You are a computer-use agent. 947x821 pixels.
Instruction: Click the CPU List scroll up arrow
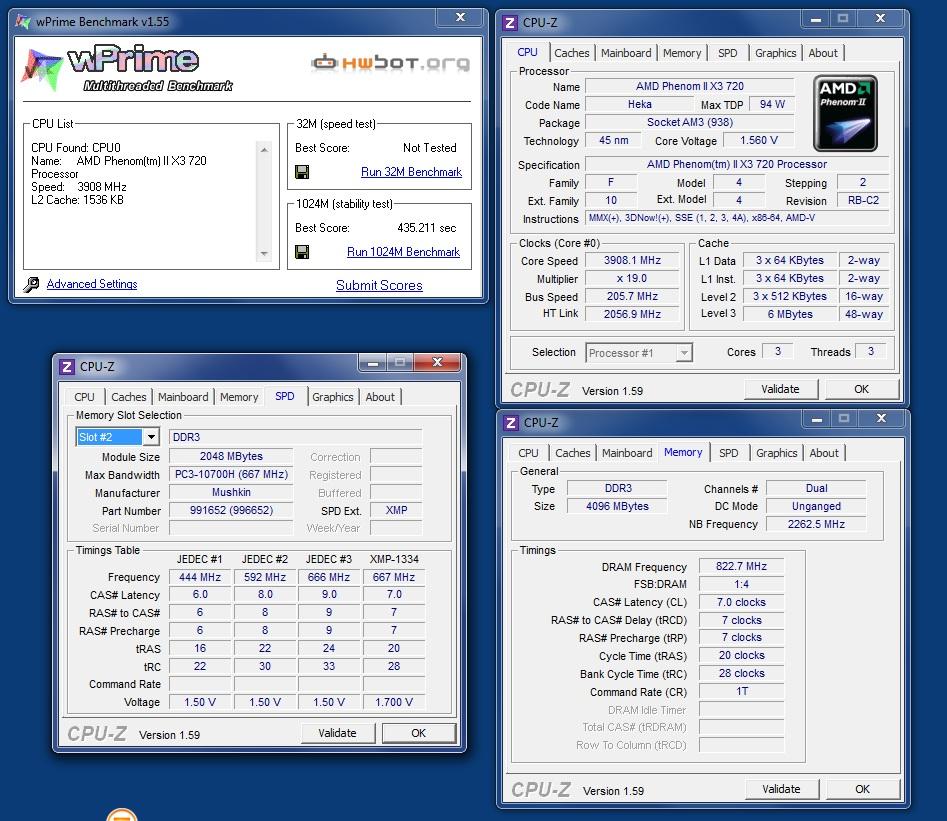tap(264, 149)
